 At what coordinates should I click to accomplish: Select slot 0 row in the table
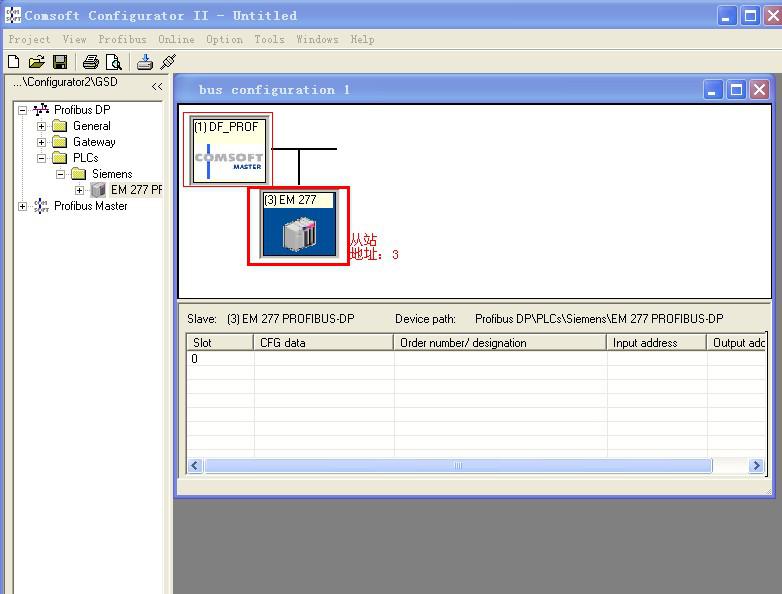coord(476,359)
